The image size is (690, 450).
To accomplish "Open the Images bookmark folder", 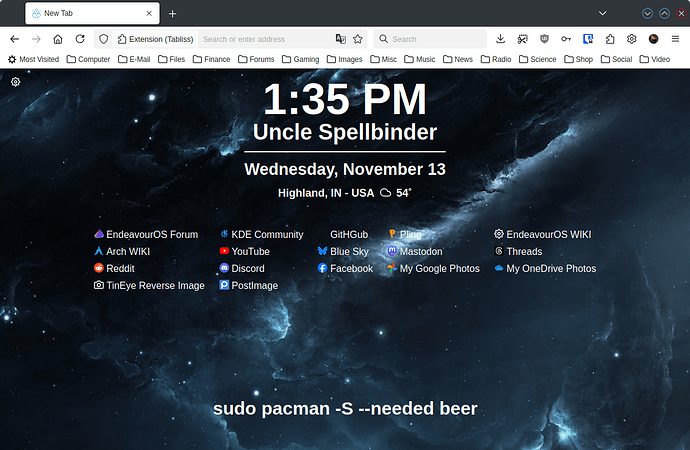I will point(345,59).
